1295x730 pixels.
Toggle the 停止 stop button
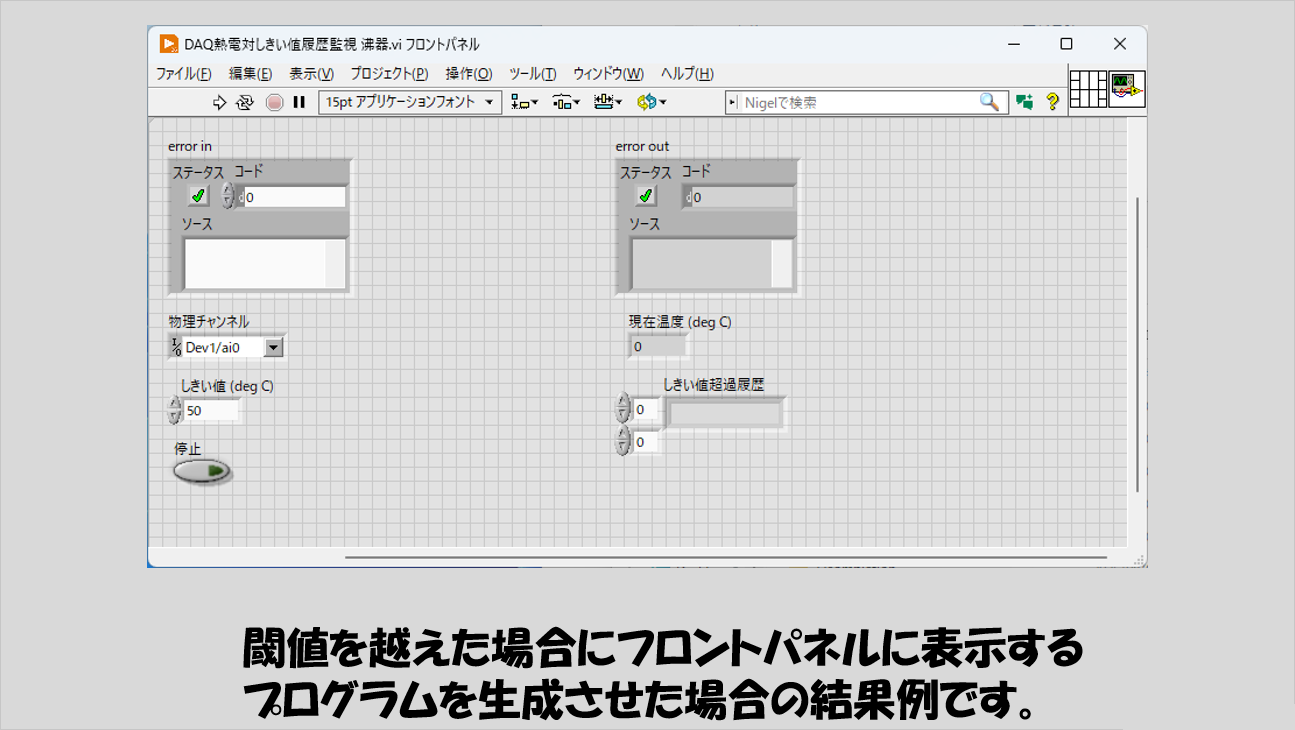(x=202, y=471)
